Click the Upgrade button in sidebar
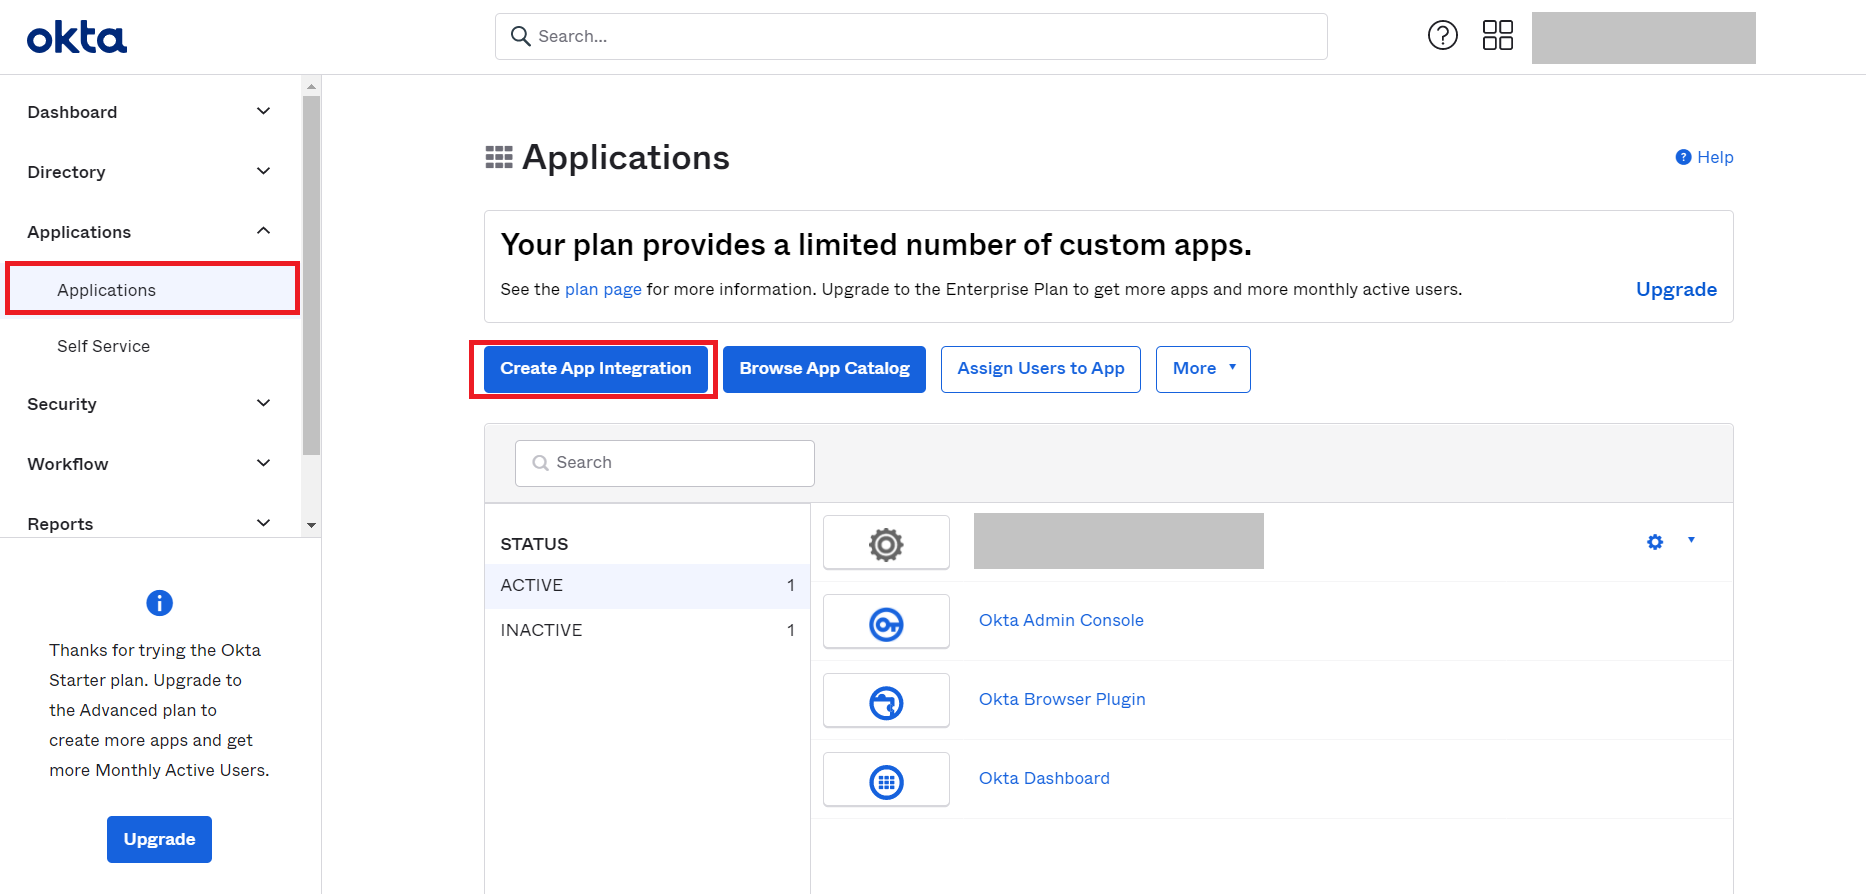Viewport: 1866px width, 894px height. (159, 839)
